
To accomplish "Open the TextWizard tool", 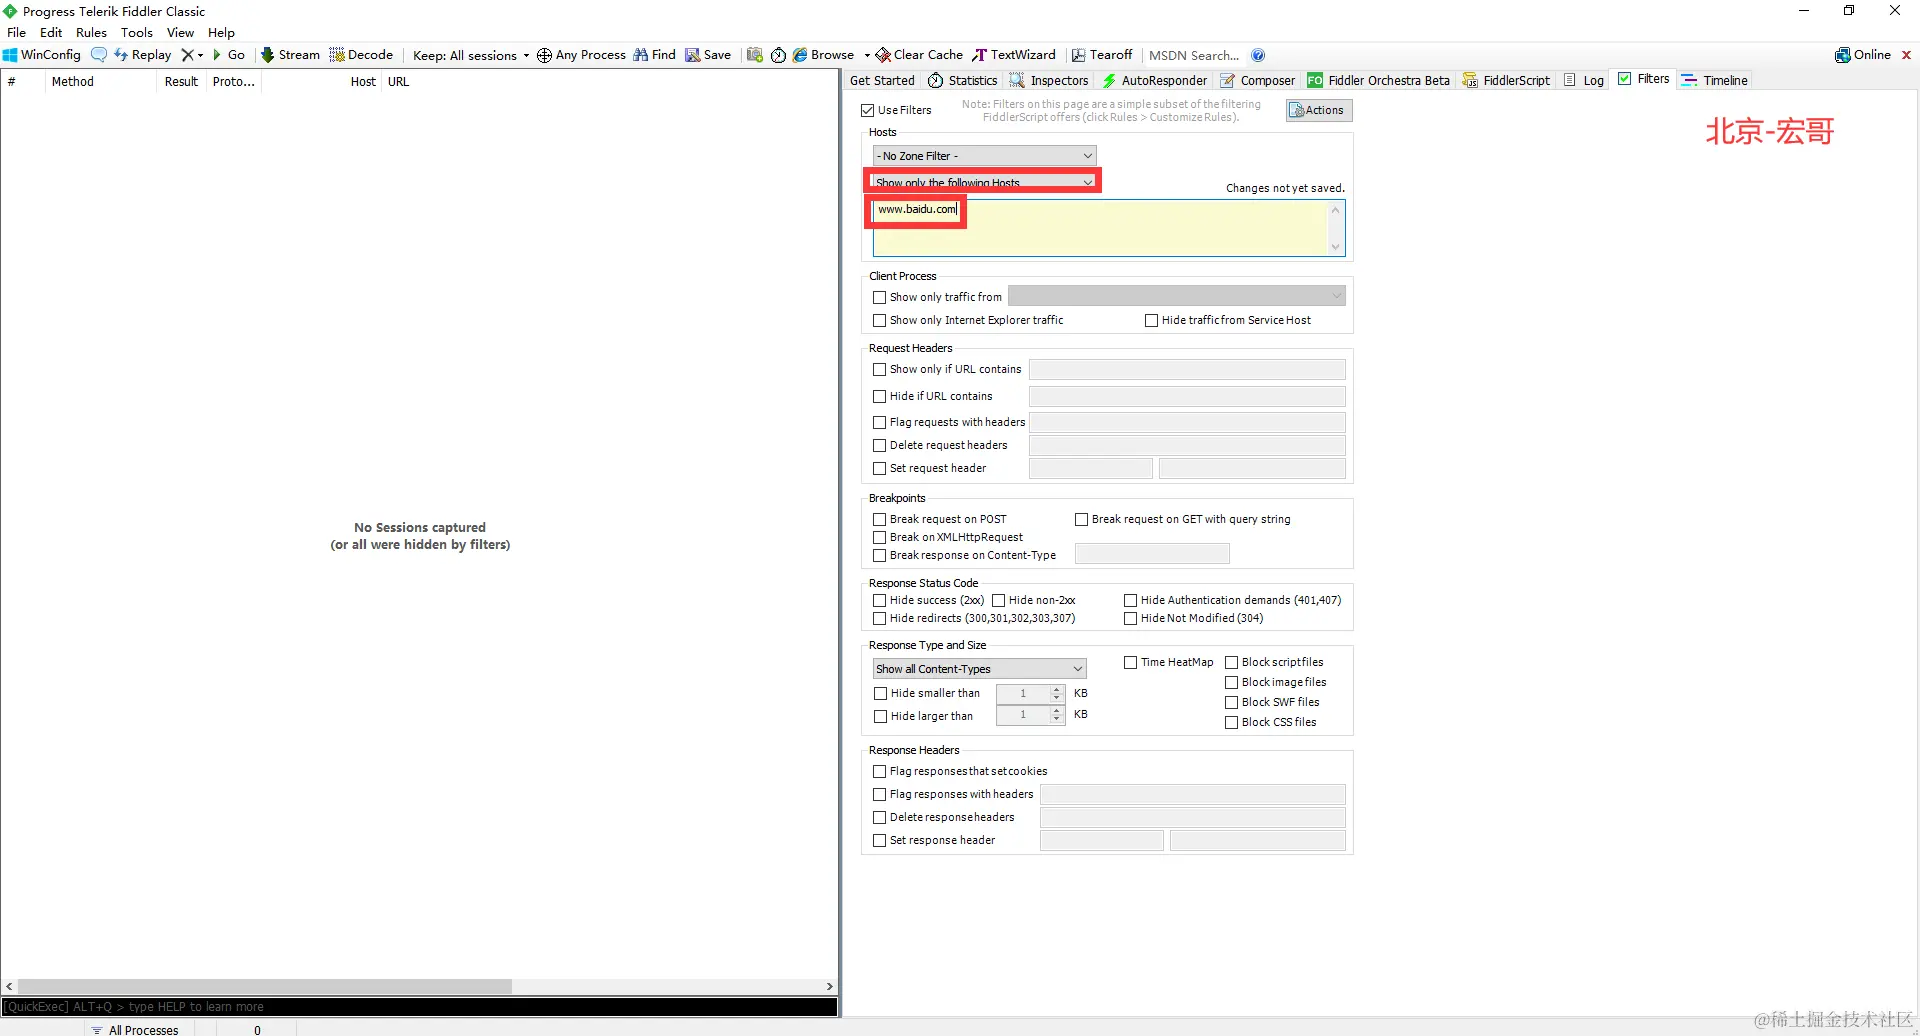I will pyautogui.click(x=1014, y=55).
